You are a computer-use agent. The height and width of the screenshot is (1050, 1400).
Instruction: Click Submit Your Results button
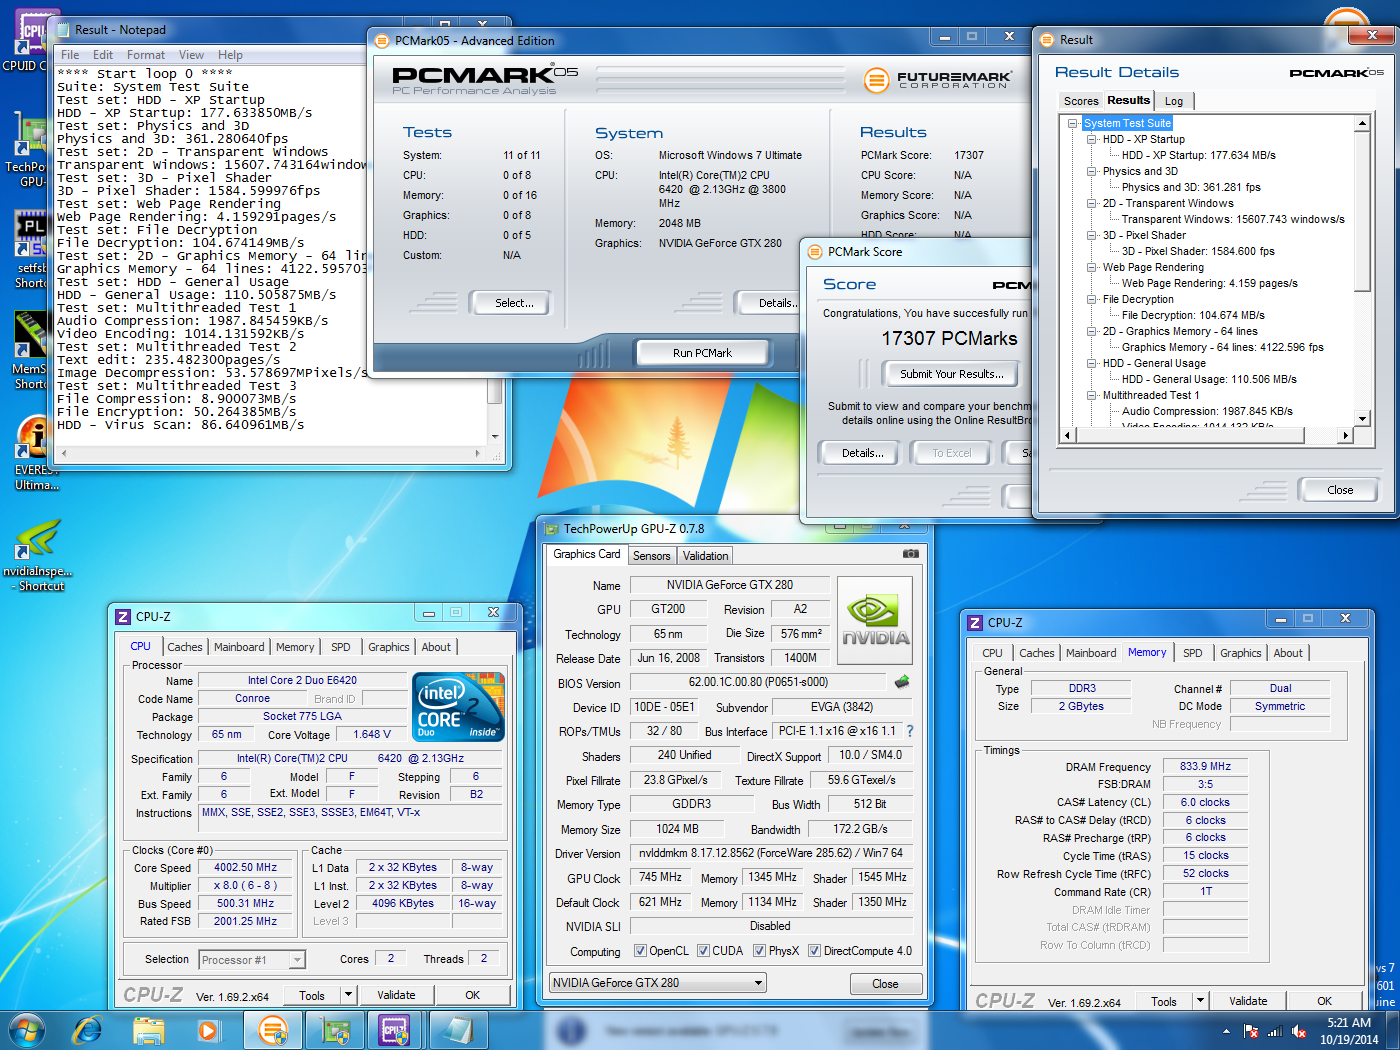click(x=951, y=374)
